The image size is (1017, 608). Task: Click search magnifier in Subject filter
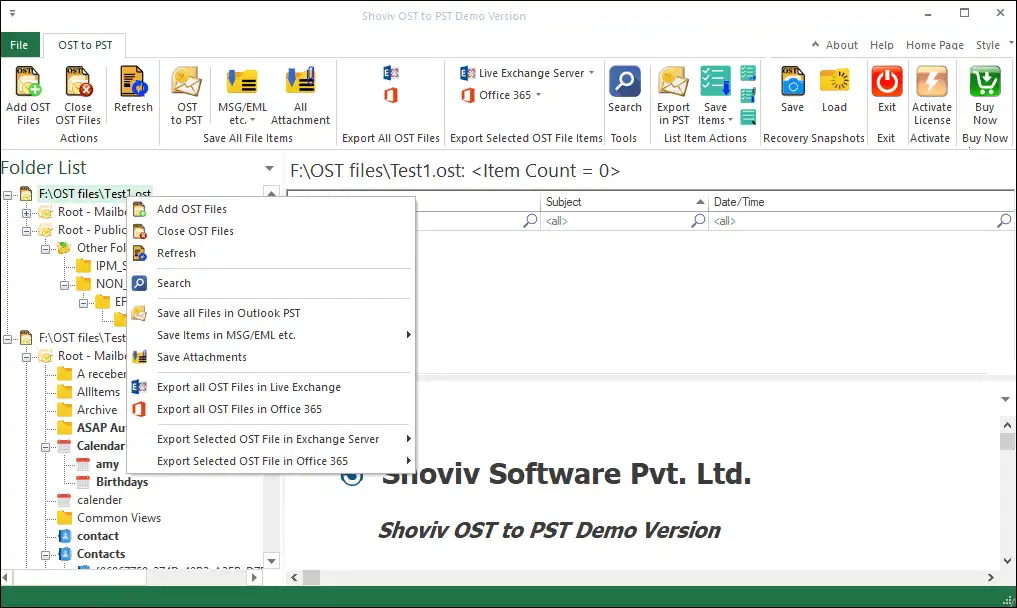[698, 221]
